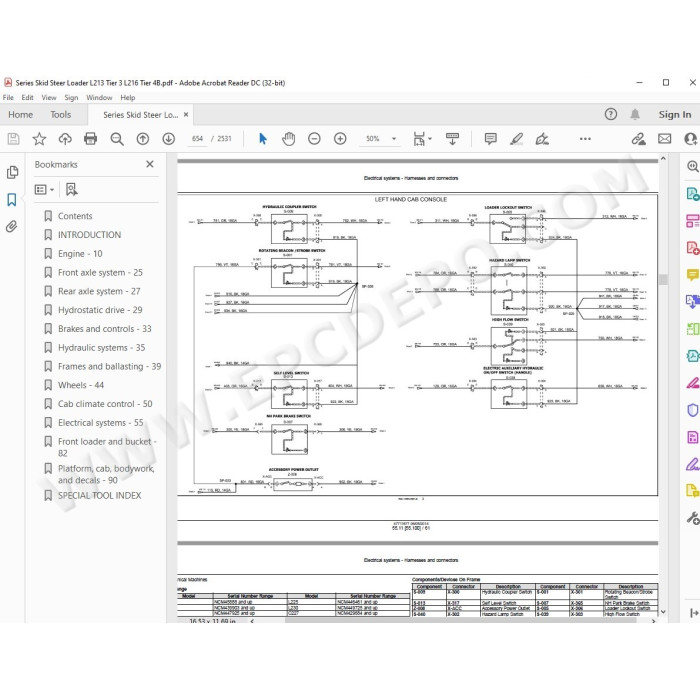Upload the file to cloud
The width and height of the screenshot is (700, 700).
[x=65, y=139]
